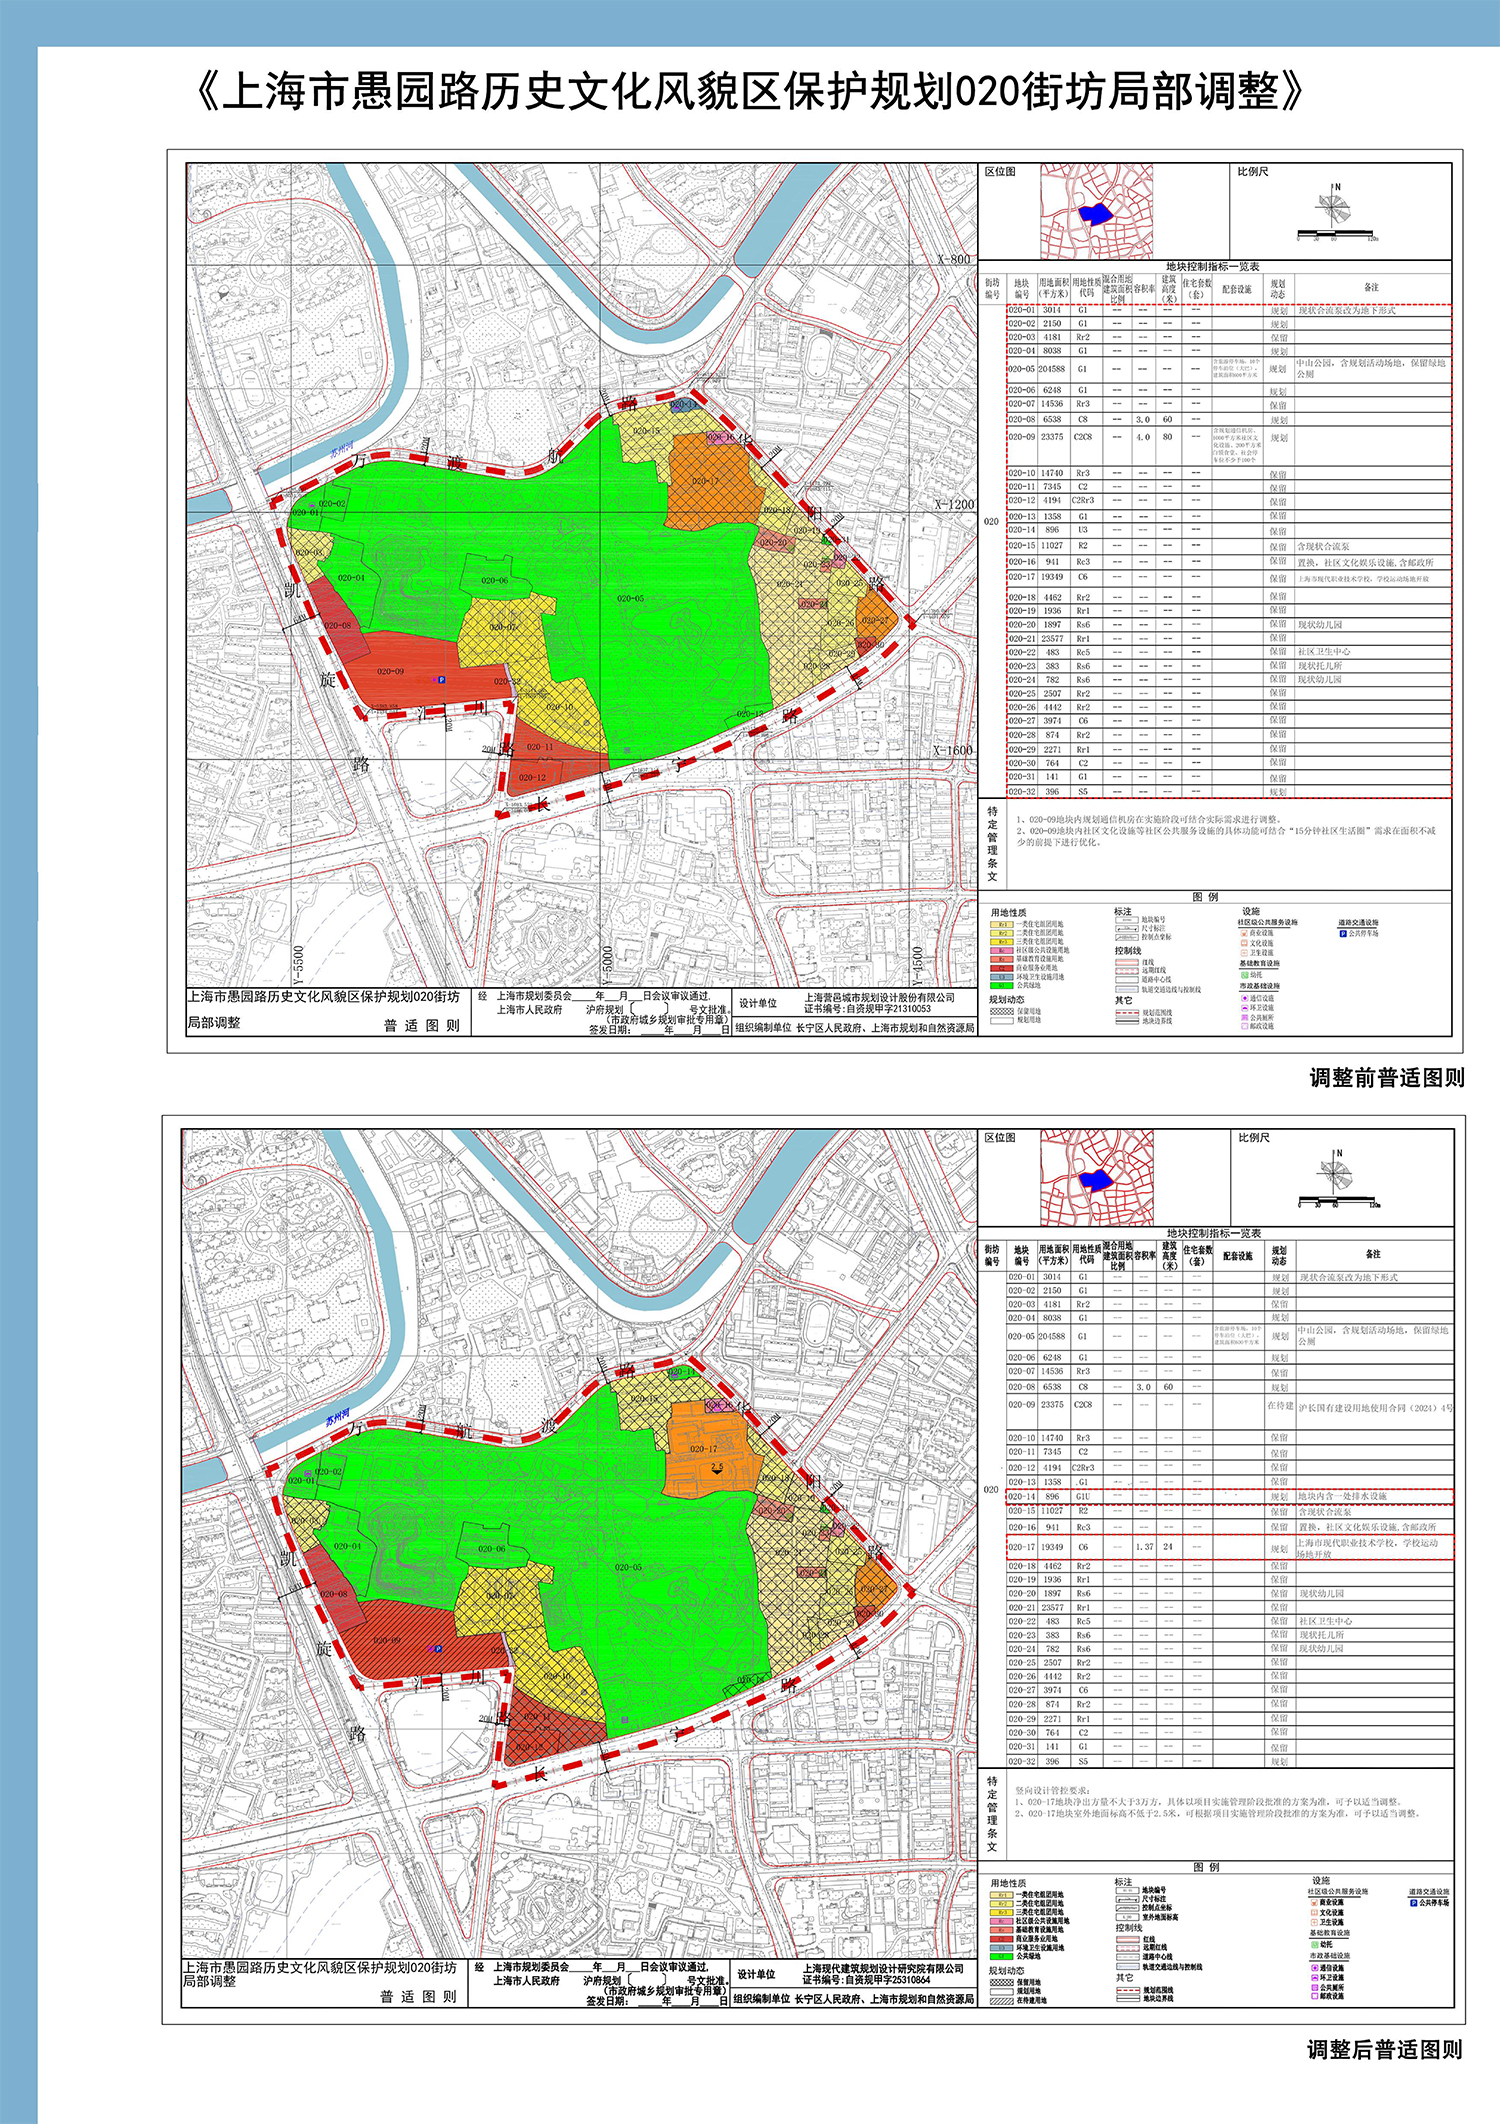This screenshot has height=2124, width=1500.
Task: Click parking P symbol on bottom map parcel 020-09
Action: click(436, 1648)
